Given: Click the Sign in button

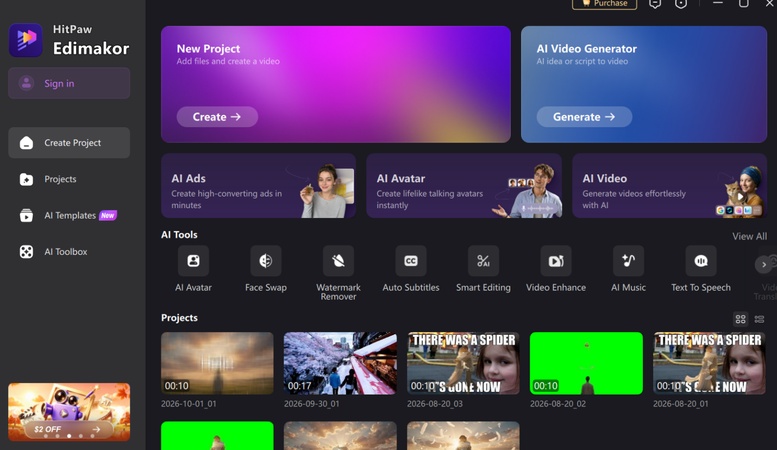Looking at the screenshot, I should pos(69,83).
